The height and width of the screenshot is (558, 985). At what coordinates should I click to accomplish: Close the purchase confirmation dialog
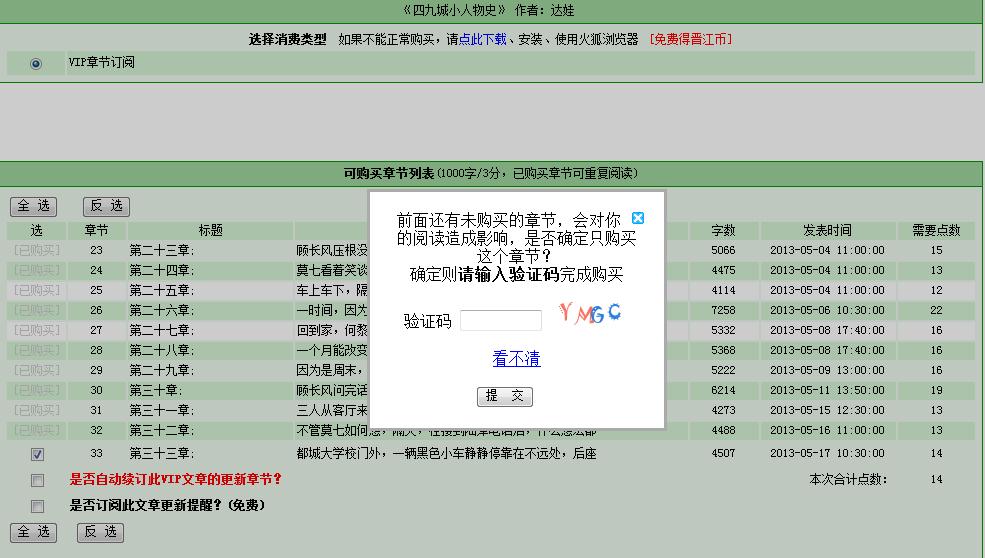pyautogui.click(x=638, y=218)
